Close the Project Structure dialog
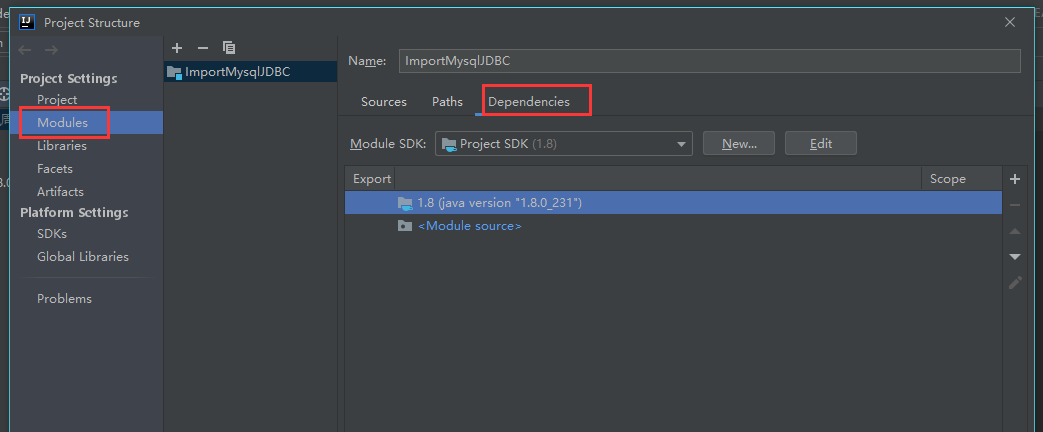 pos(1010,22)
